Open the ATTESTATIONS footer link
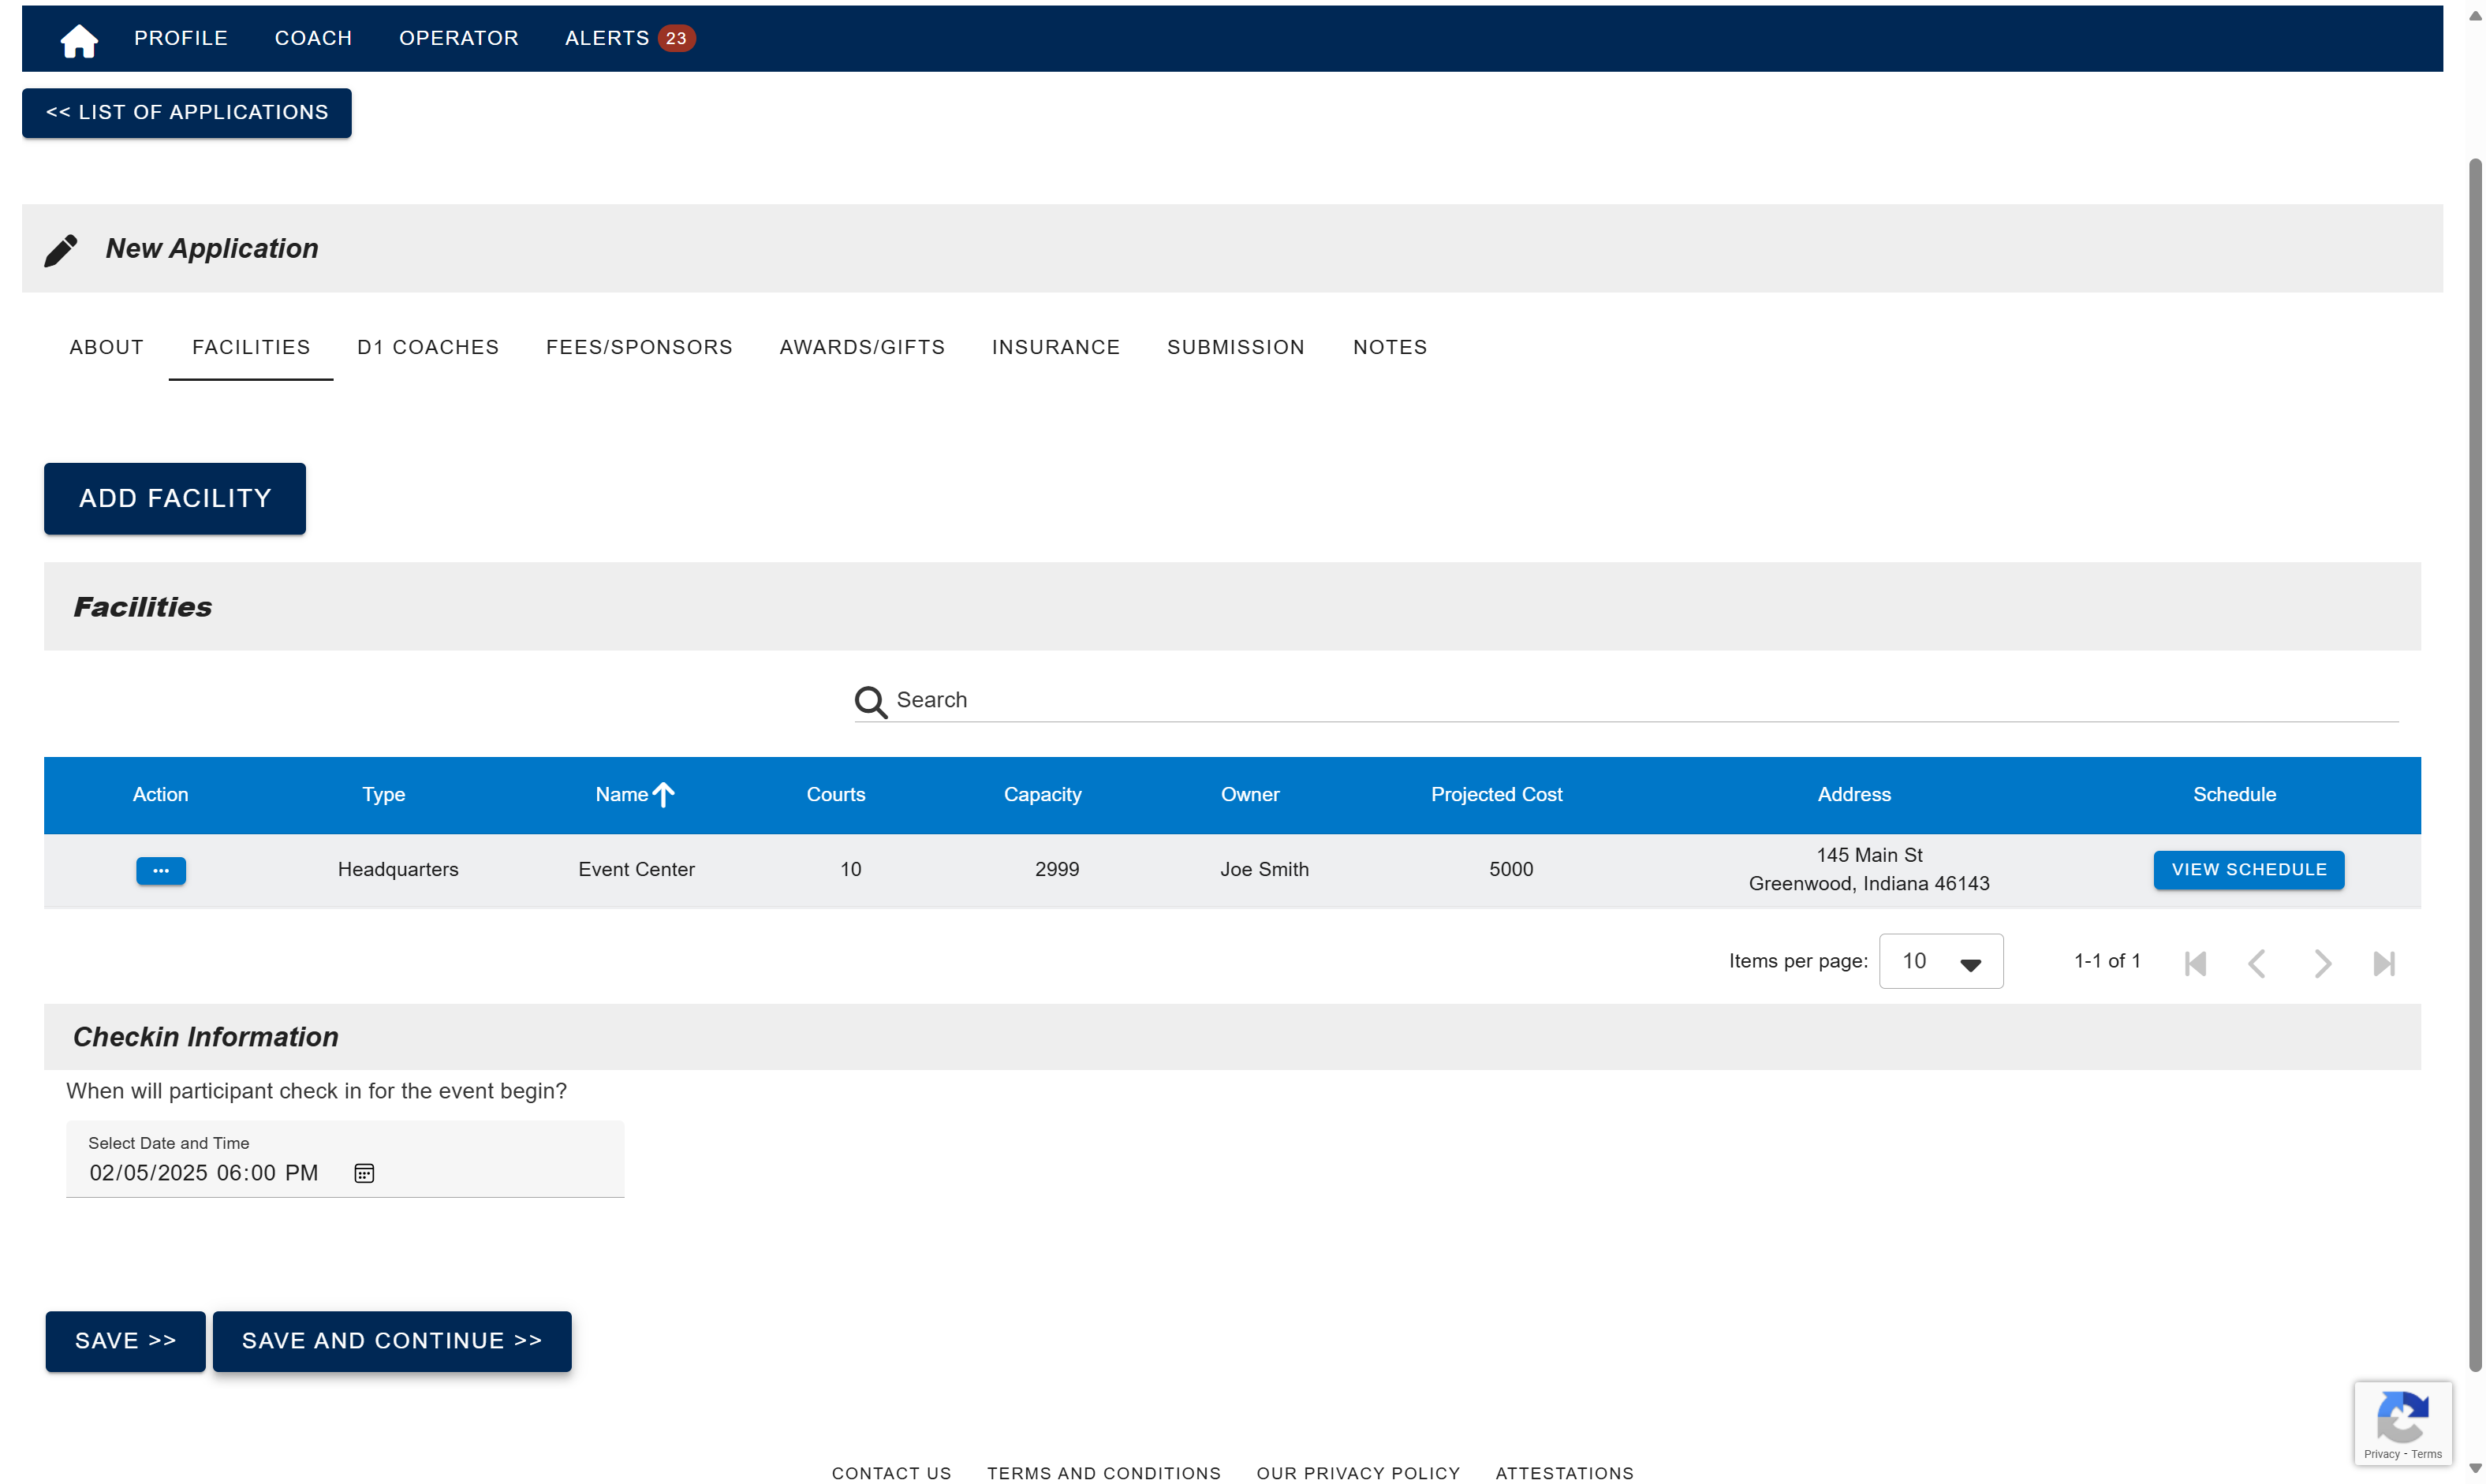The height and width of the screenshot is (1484, 2486). (x=1564, y=1473)
